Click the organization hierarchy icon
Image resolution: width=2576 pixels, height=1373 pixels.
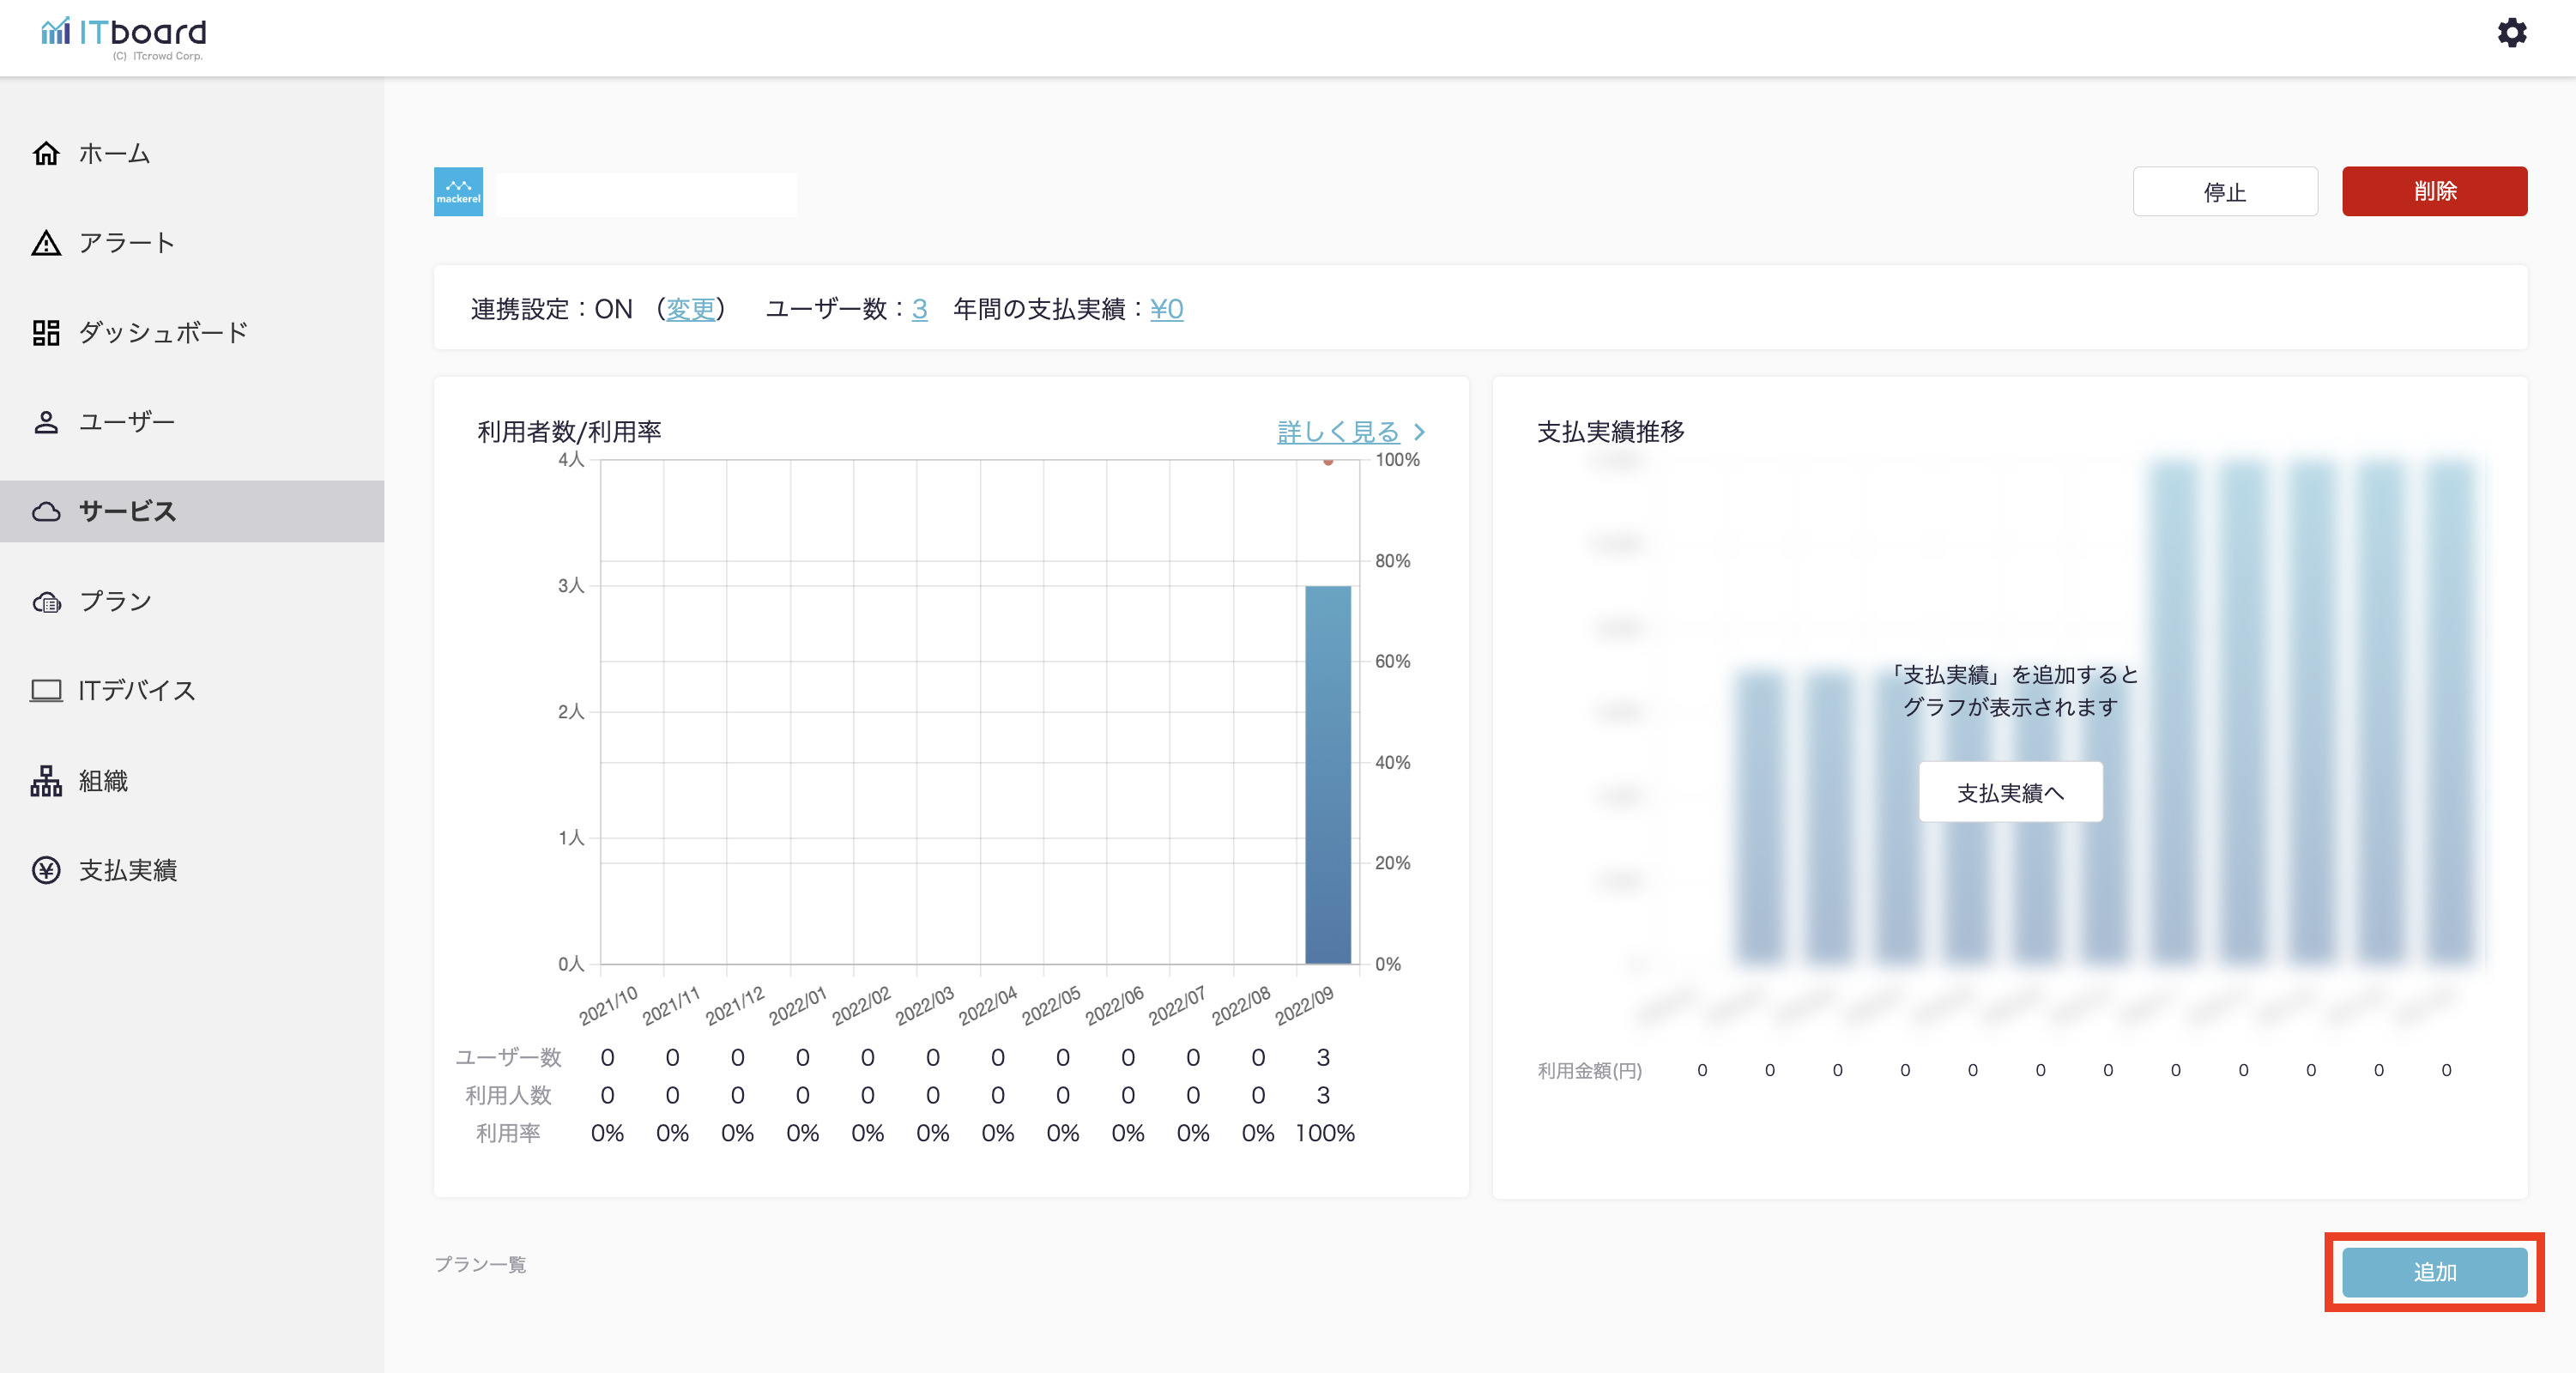coord(46,780)
